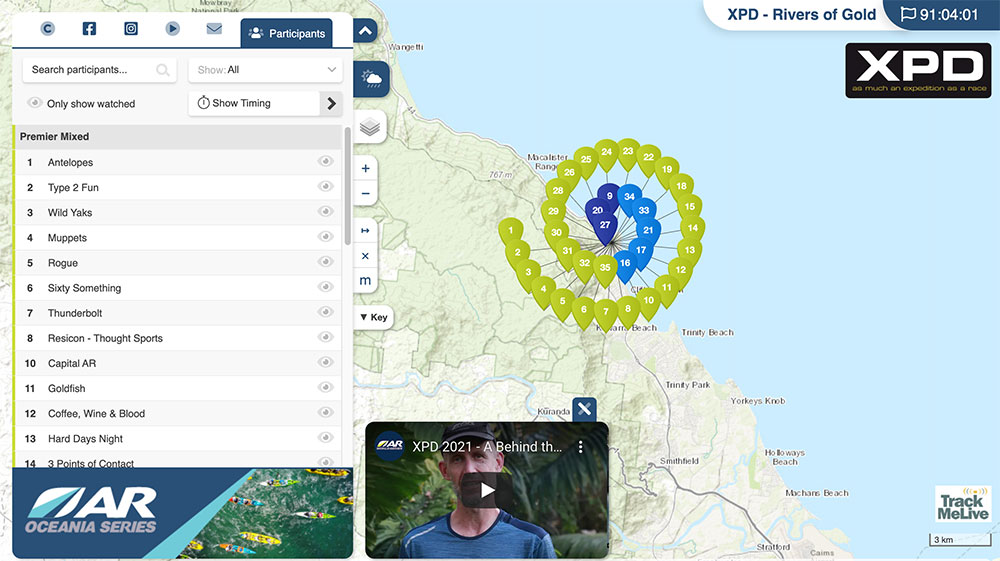The width and height of the screenshot is (1000, 561).
Task: Toggle watch eye for Wild Yaks
Action: pyautogui.click(x=325, y=212)
